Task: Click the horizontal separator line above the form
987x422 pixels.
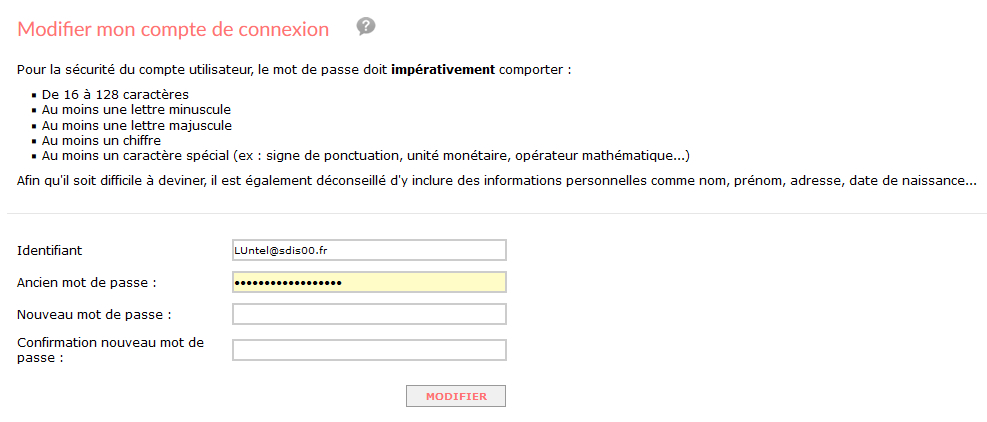Action: point(497,214)
